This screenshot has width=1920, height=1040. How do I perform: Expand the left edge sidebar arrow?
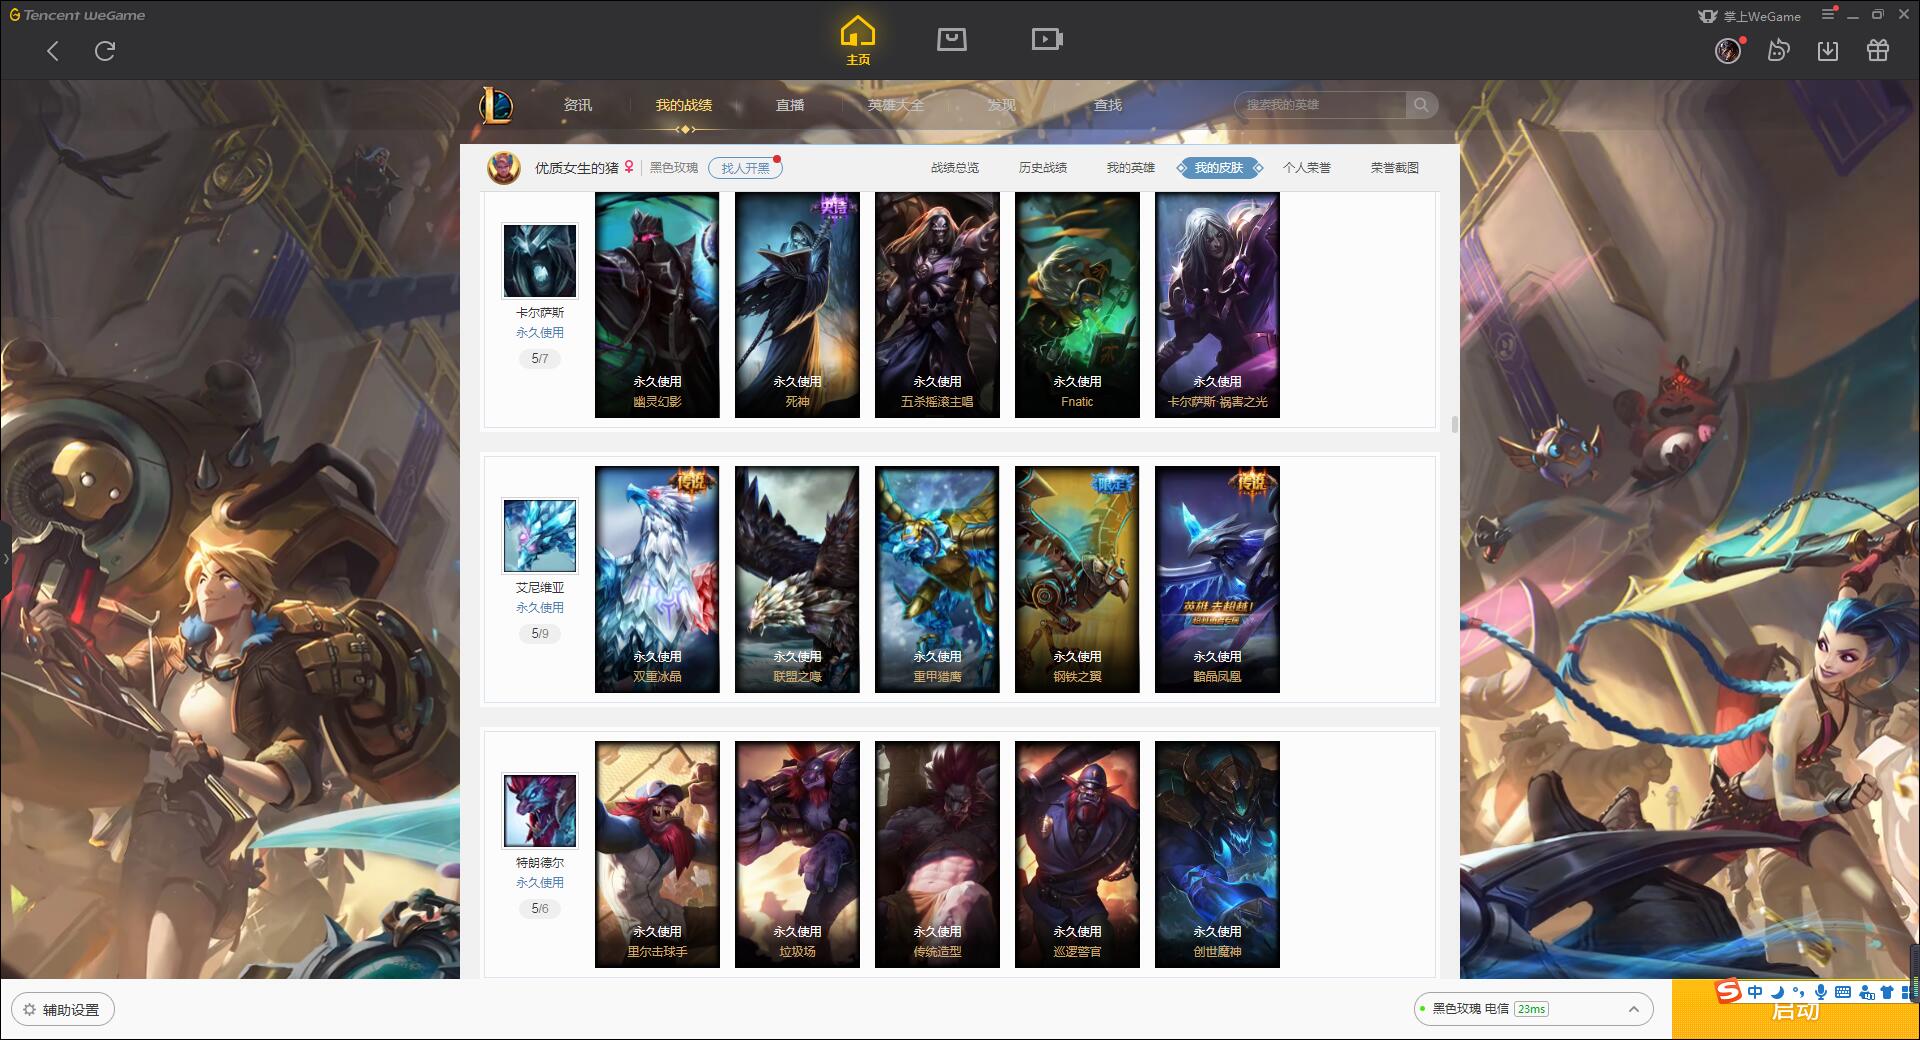[x=5, y=558]
